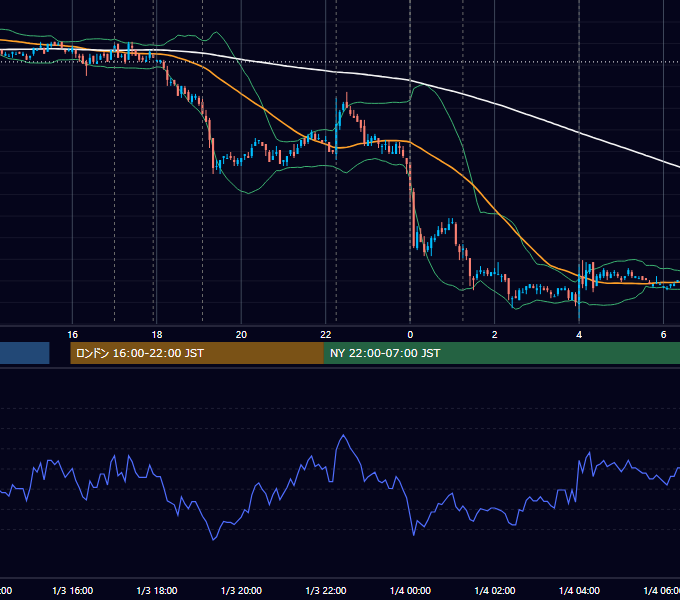Click the 6 hour label on the price chart axis
The height and width of the screenshot is (600, 680).
coord(664,335)
